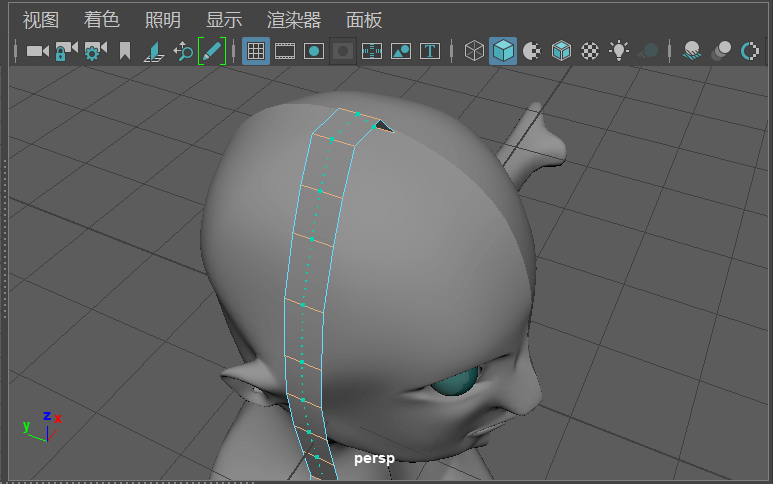Screen dimensions: 773x484
Task: Toggle 2D pan/zoom icon
Action: 183,51
